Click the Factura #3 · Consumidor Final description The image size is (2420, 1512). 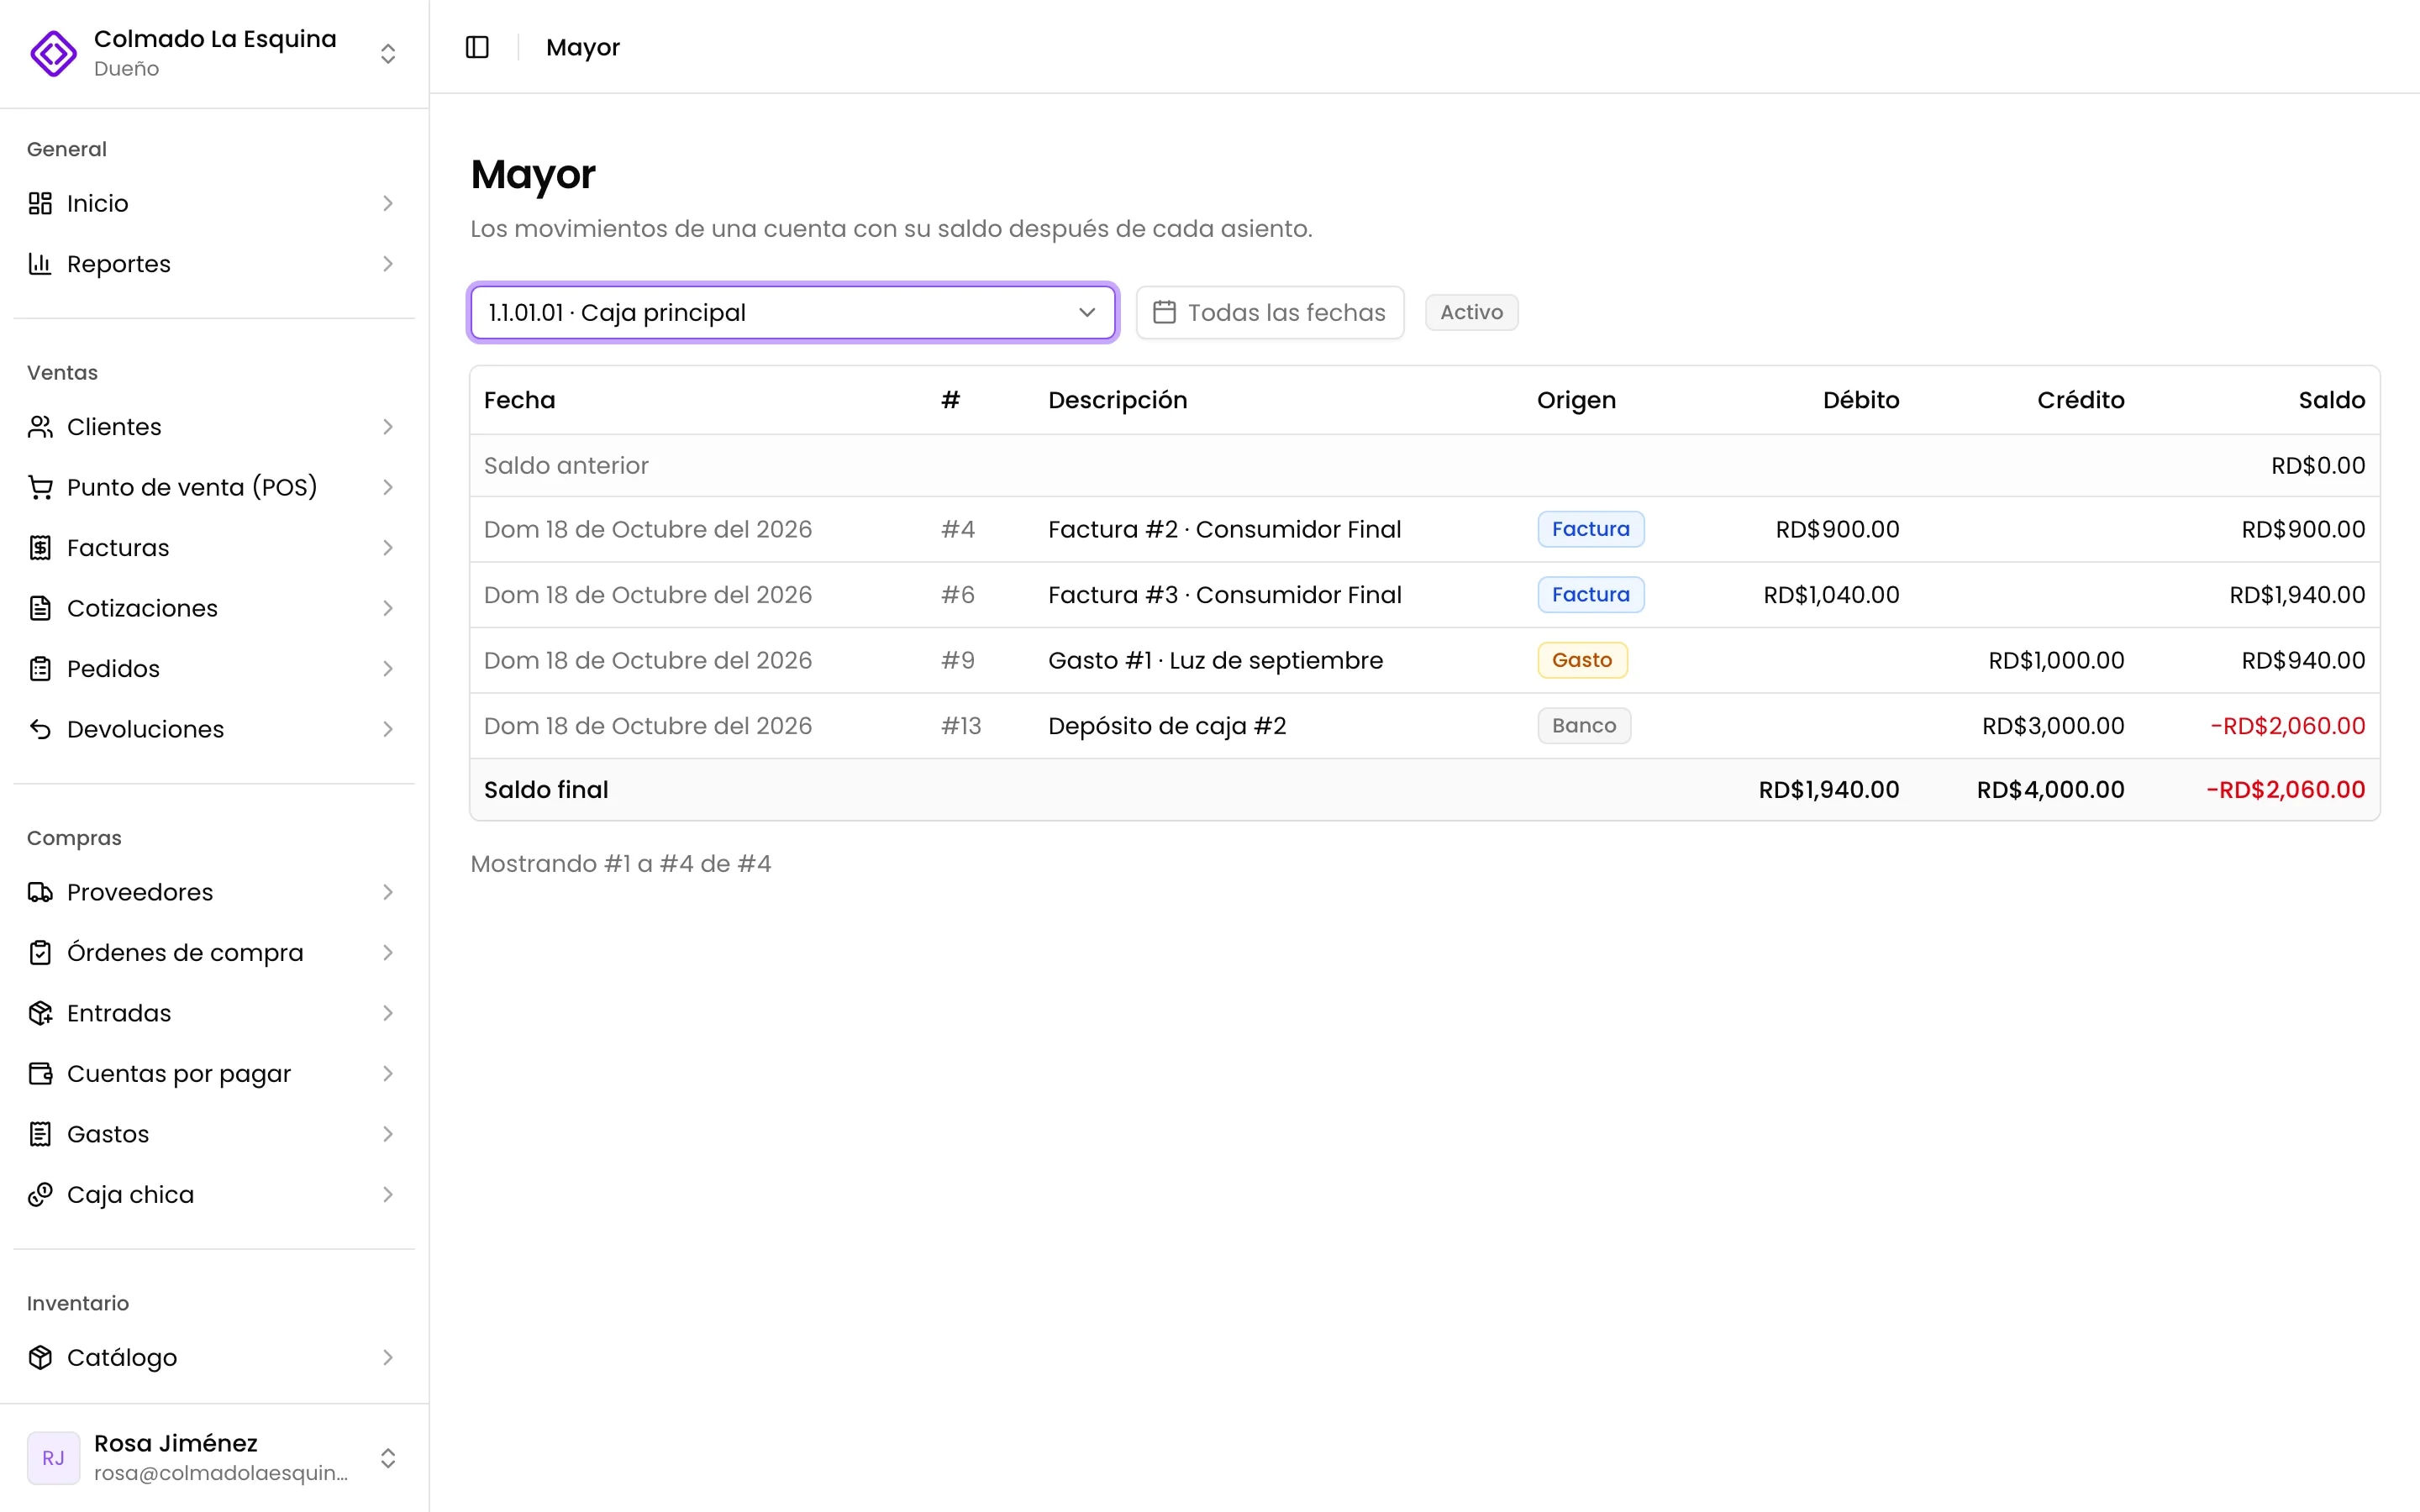point(1225,595)
